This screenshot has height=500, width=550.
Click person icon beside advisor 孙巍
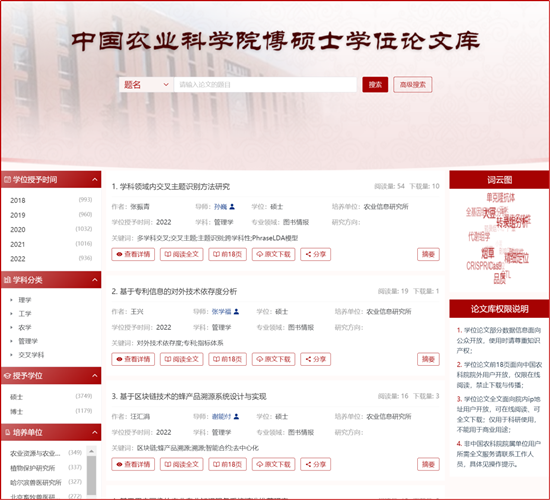(232, 207)
